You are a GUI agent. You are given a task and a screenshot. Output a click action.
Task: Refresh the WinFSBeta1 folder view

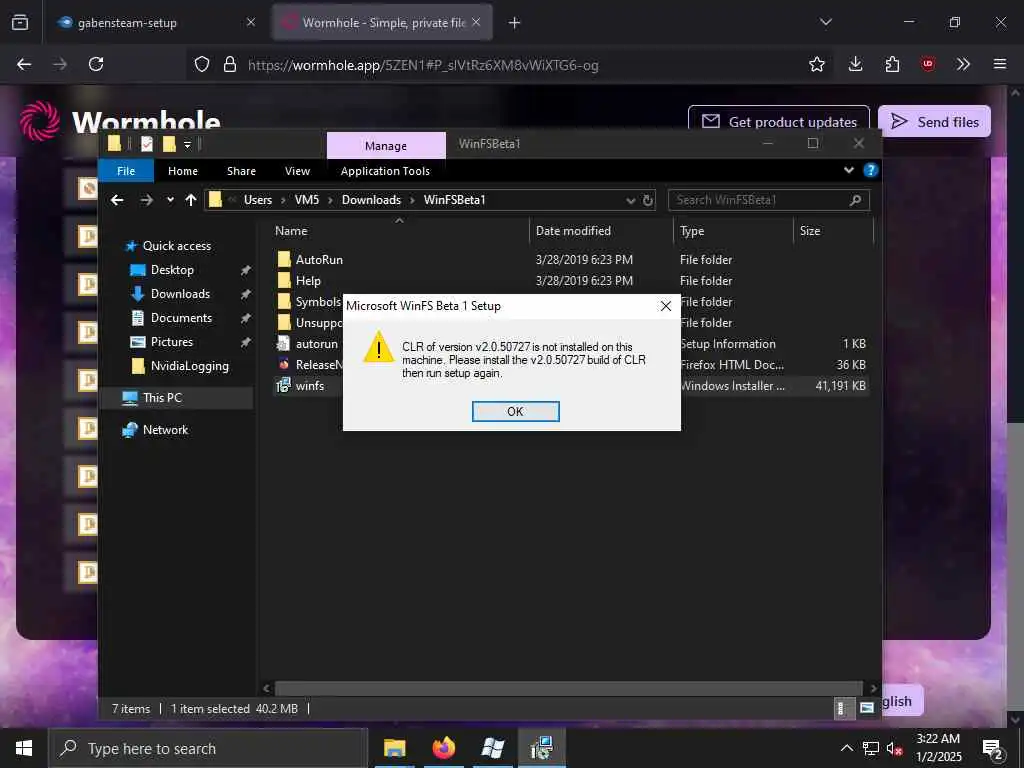648,200
